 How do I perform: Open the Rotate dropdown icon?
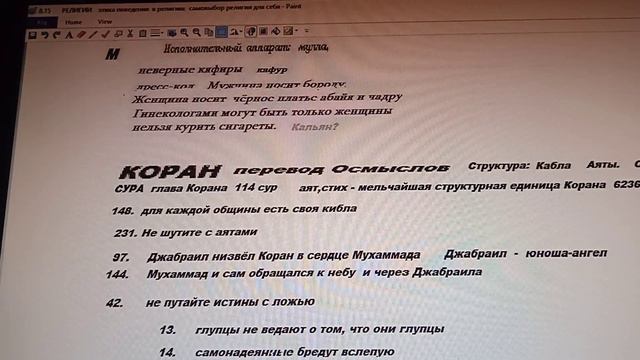[236, 31]
